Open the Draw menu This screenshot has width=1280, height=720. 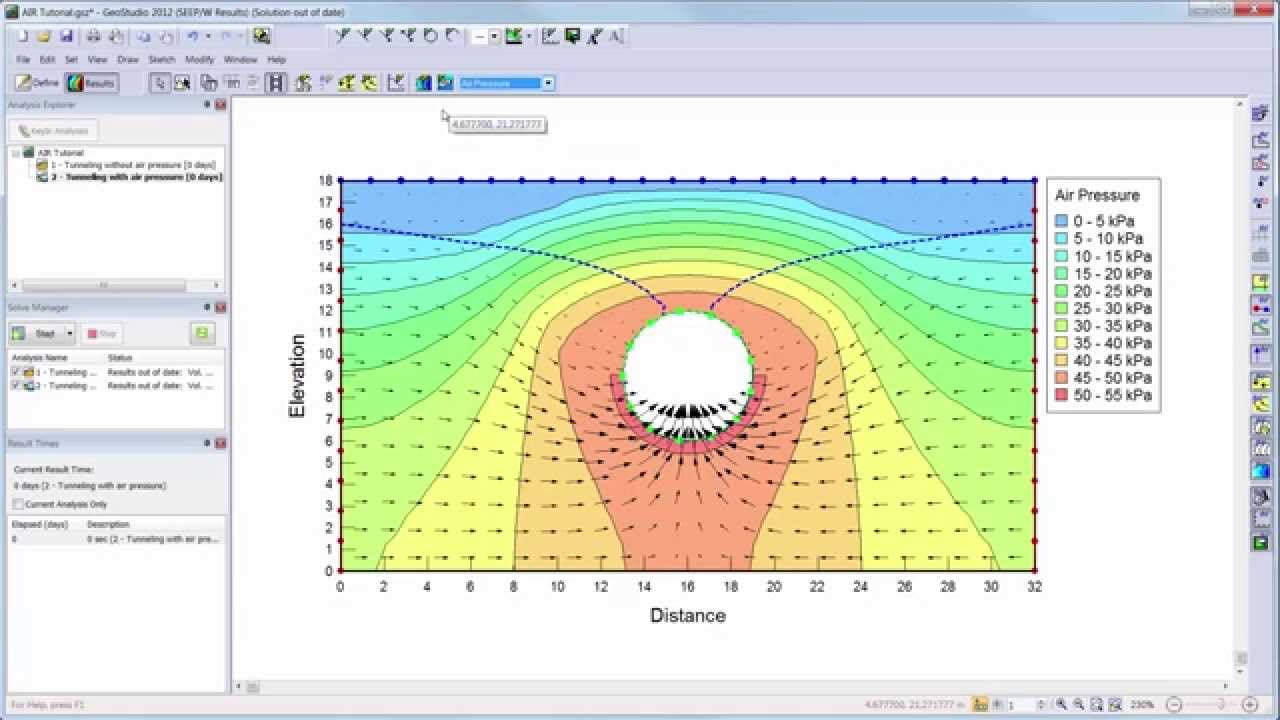128,60
